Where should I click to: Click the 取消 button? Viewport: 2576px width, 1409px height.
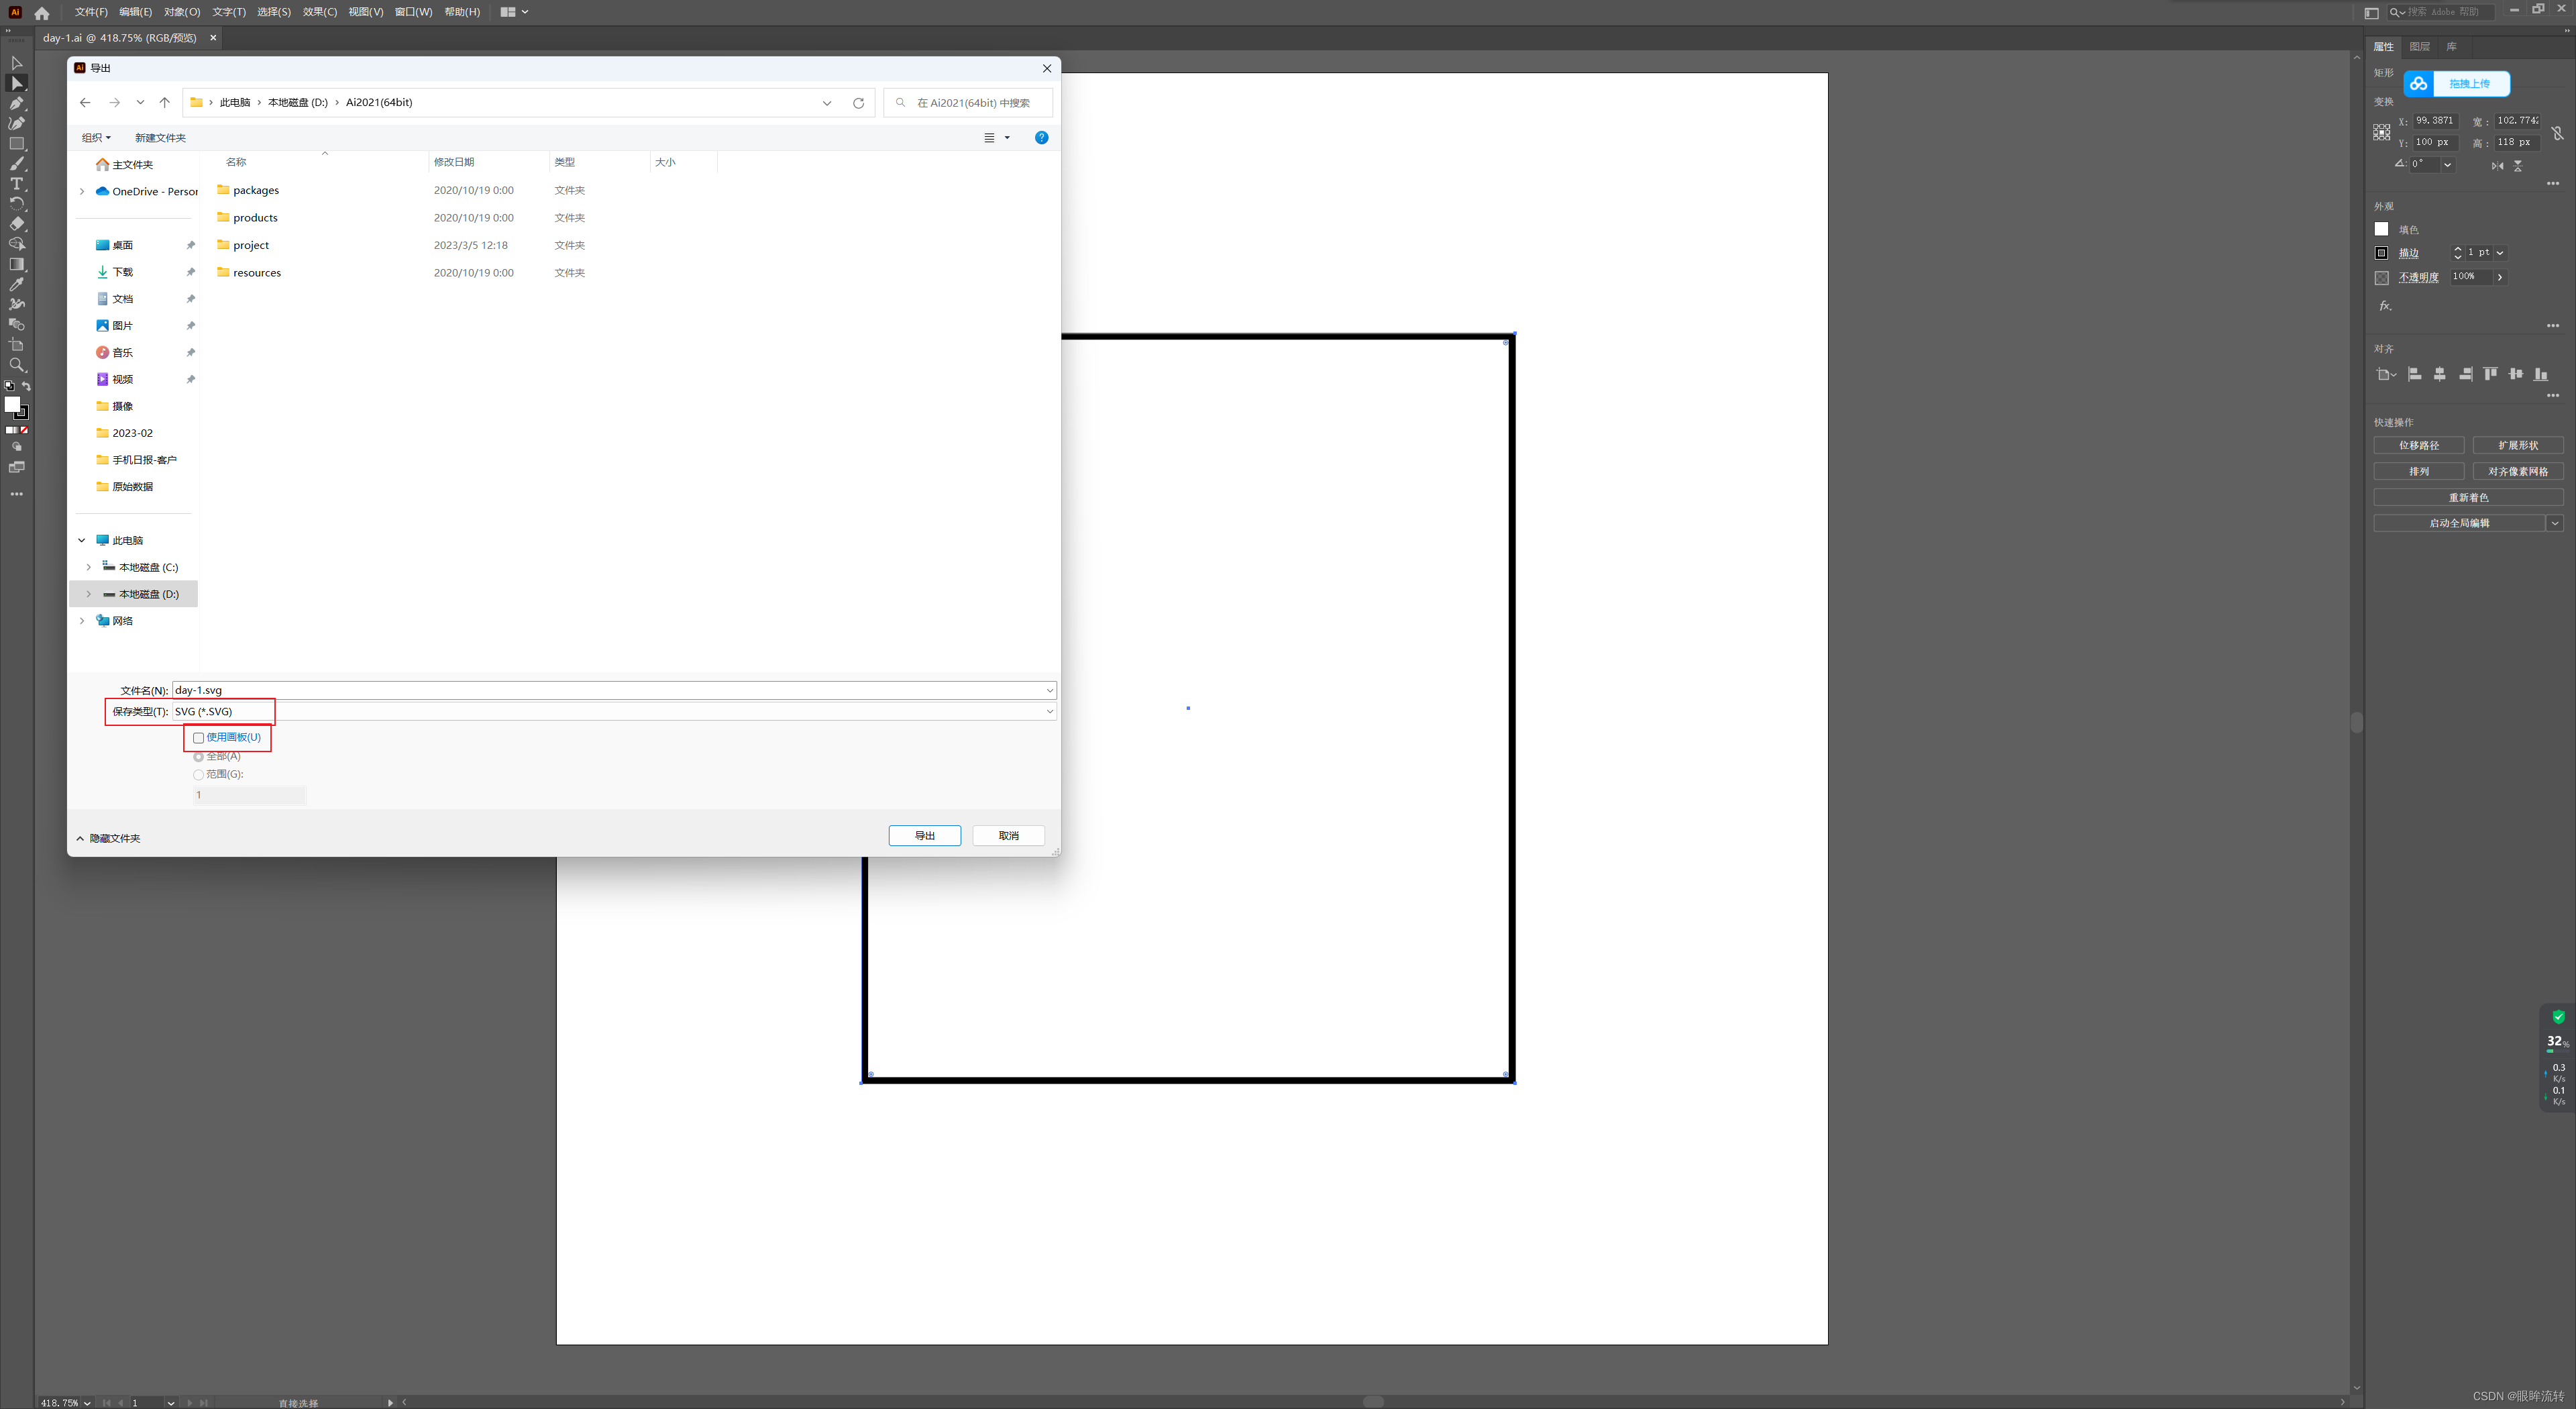[x=1009, y=836]
